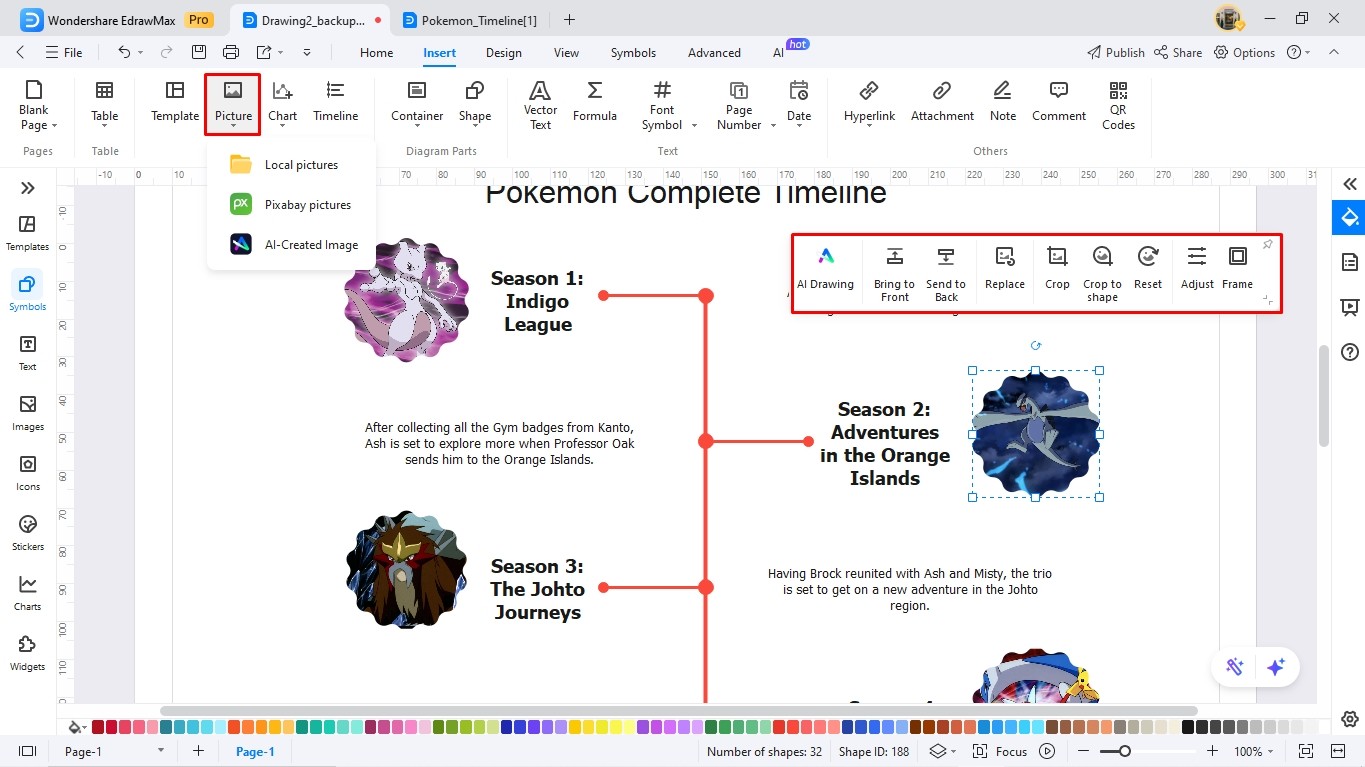Switch to the Home ribbon tab
1365x767 pixels.
pos(376,53)
